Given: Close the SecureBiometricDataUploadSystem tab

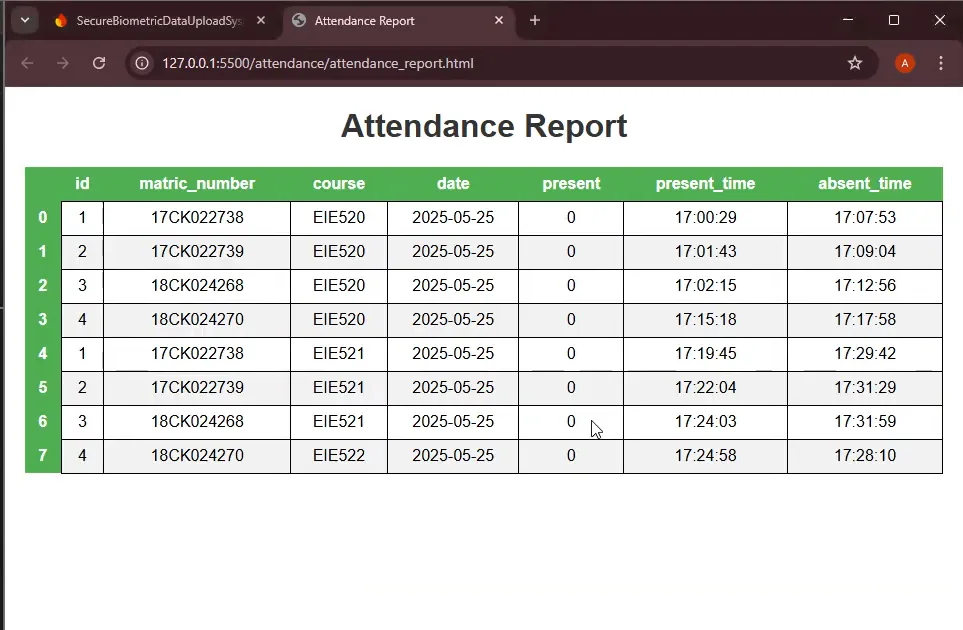Looking at the screenshot, I should click(261, 20).
